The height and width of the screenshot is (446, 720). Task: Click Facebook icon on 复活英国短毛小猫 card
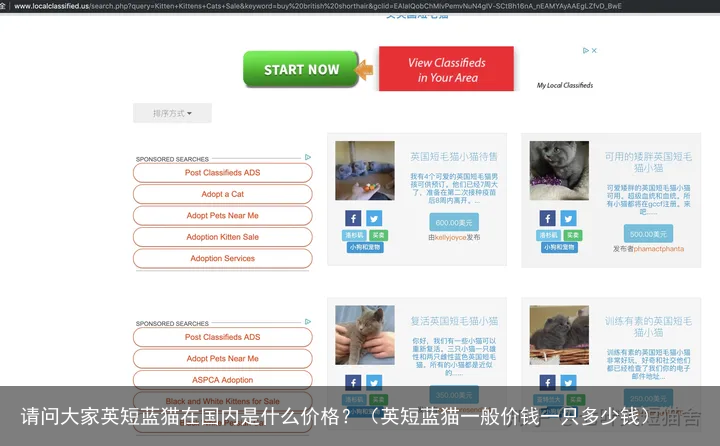pyautogui.click(x=353, y=382)
